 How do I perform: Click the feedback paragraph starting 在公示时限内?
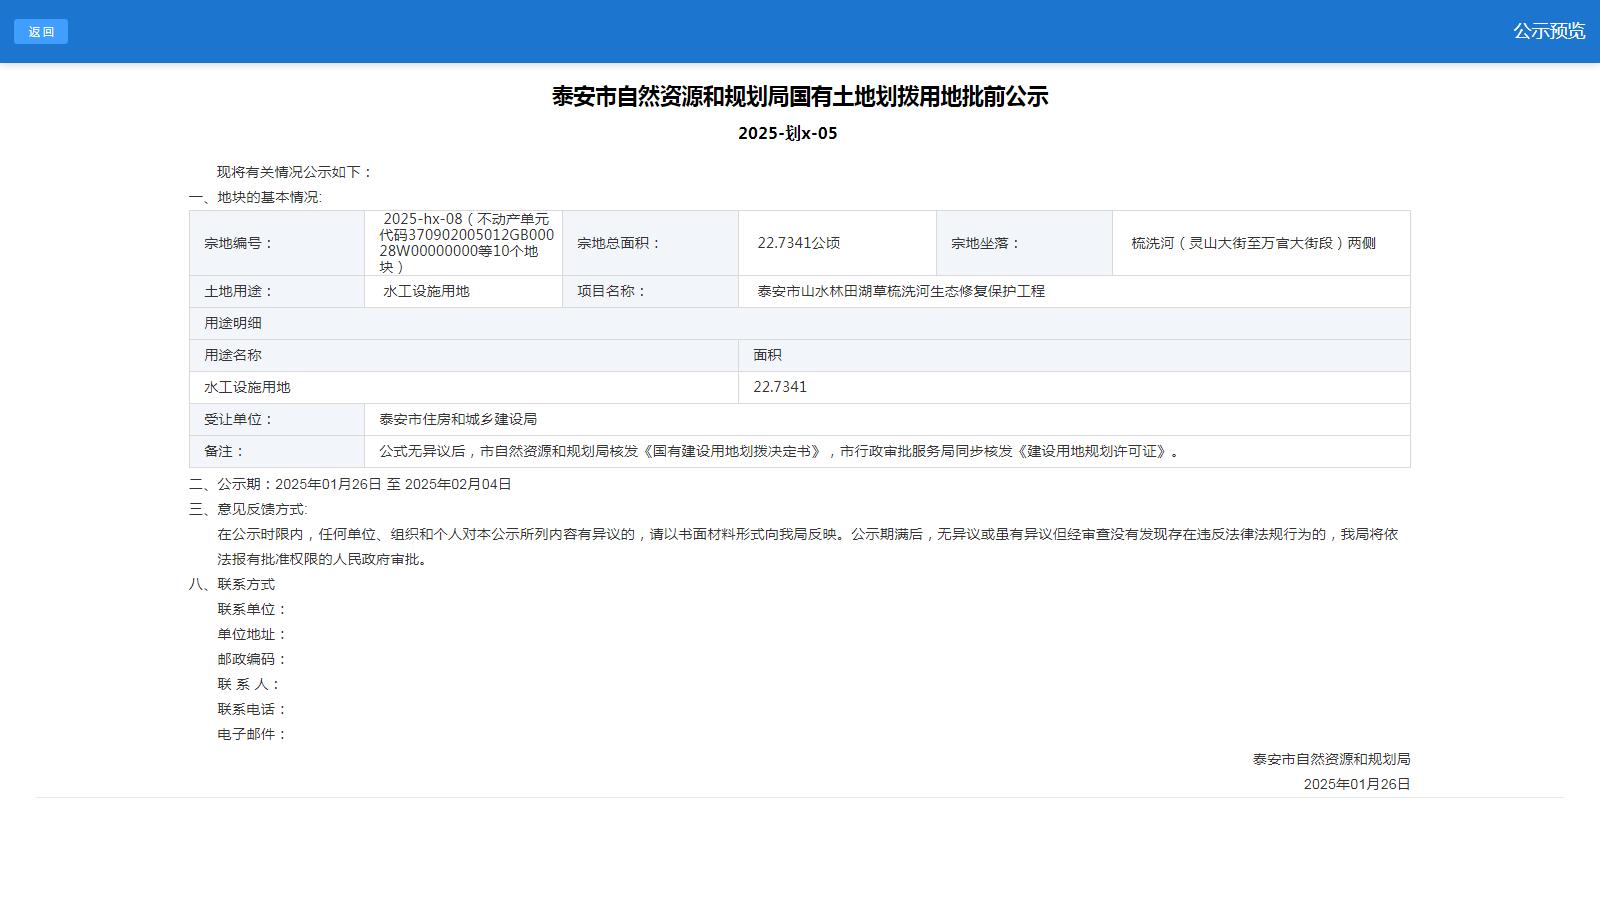(x=808, y=546)
